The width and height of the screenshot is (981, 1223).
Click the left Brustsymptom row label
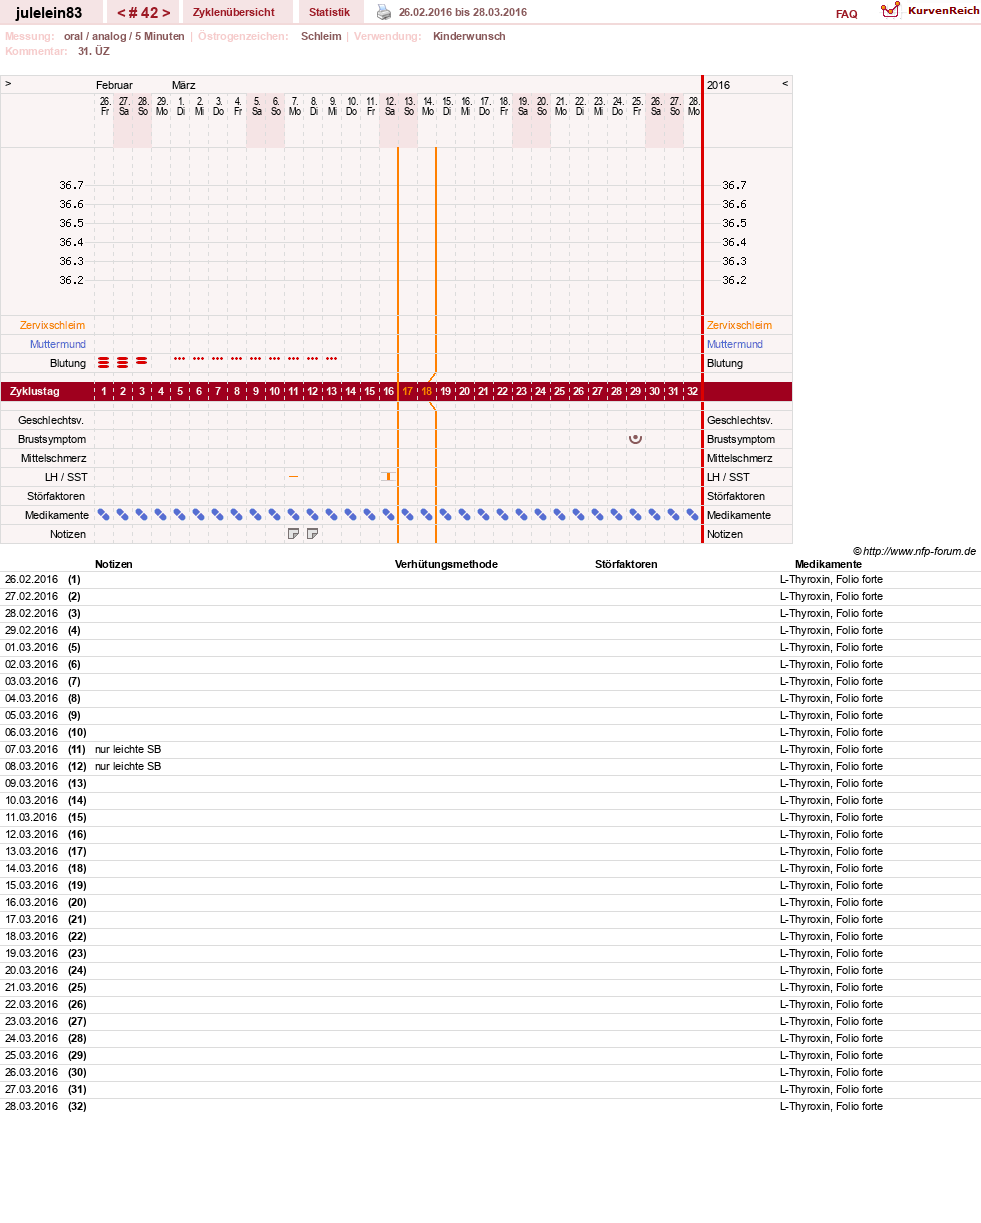tap(52, 439)
